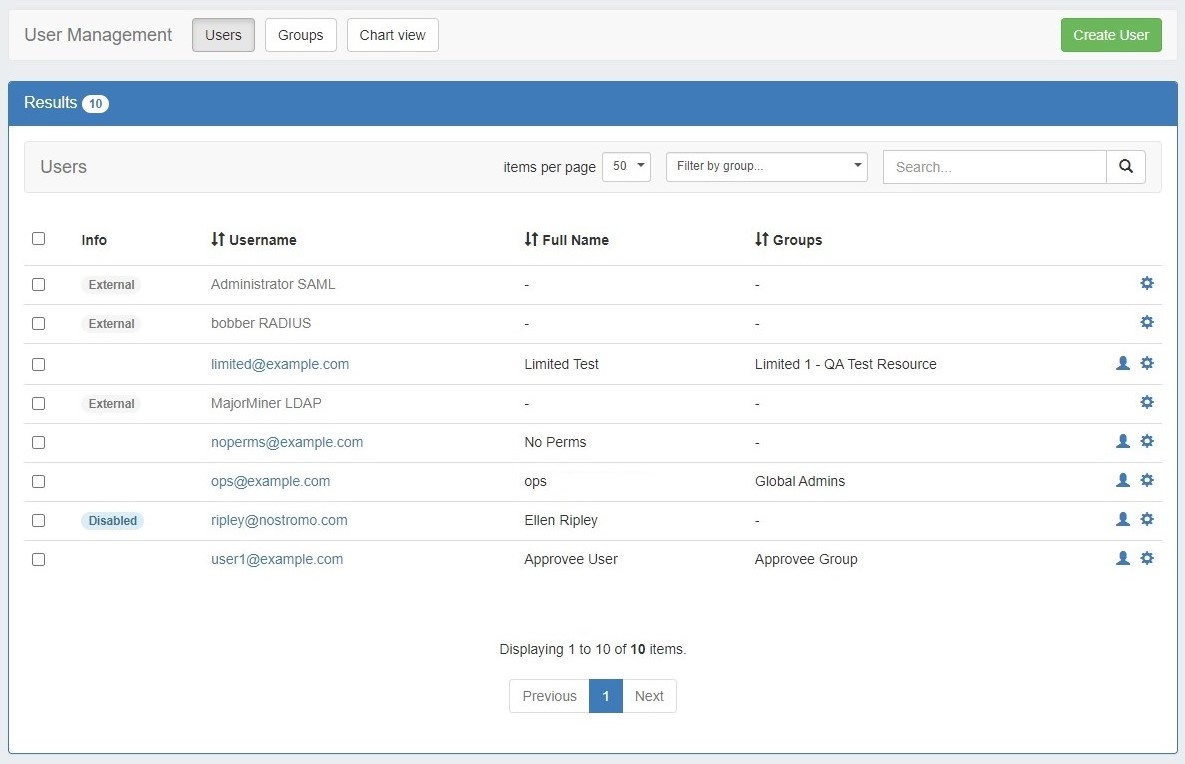
Task: Tick the select-all checkbox in table header
Action: (x=38, y=239)
